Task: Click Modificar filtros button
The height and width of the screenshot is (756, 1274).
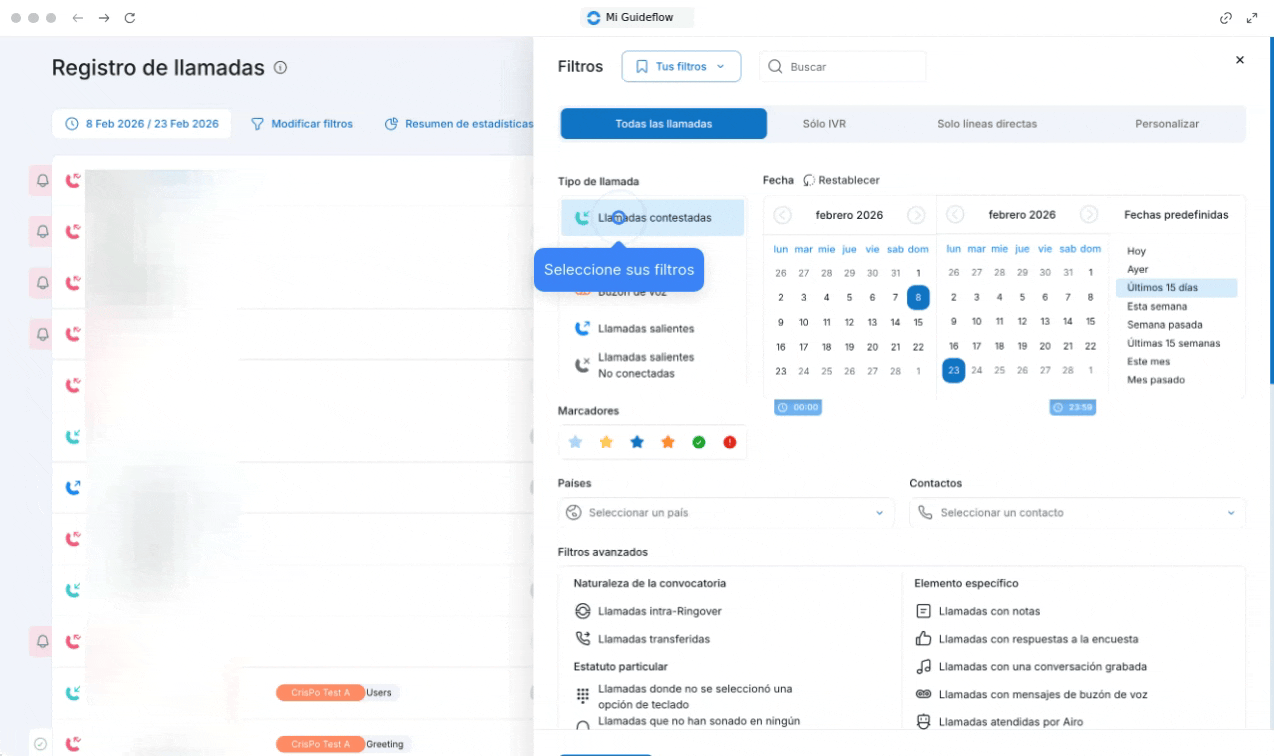Action: (302, 124)
